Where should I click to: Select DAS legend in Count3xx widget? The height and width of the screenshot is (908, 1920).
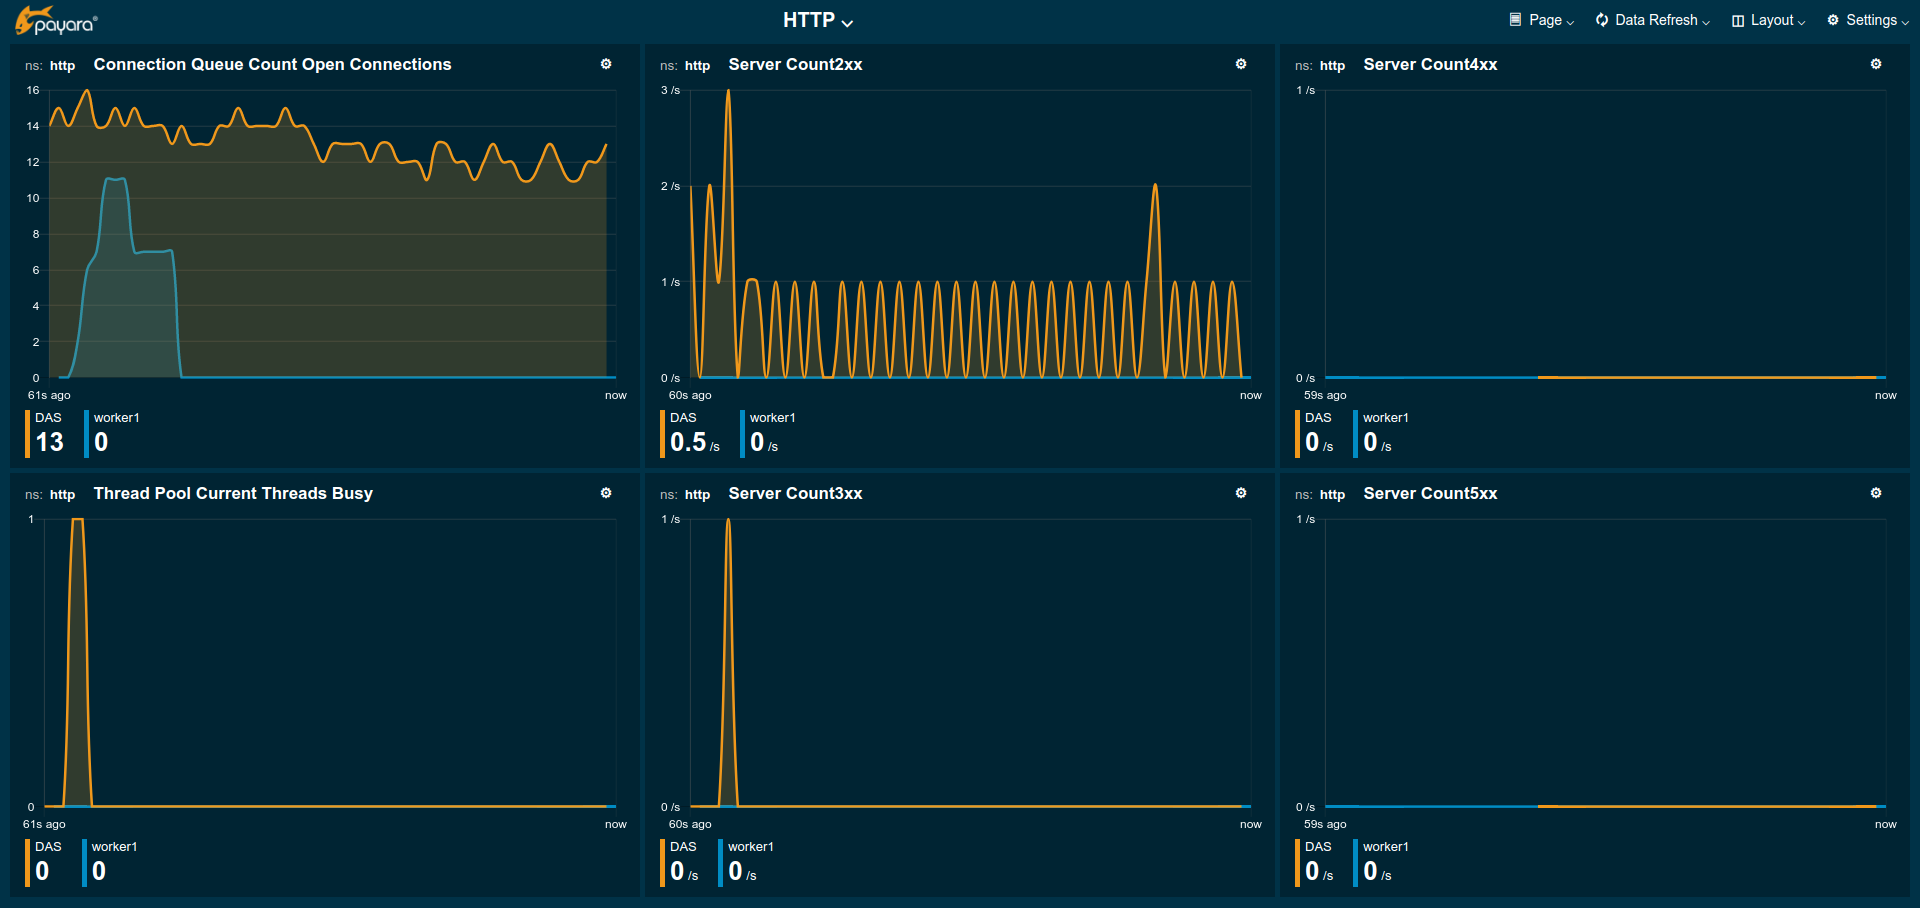pos(681,862)
